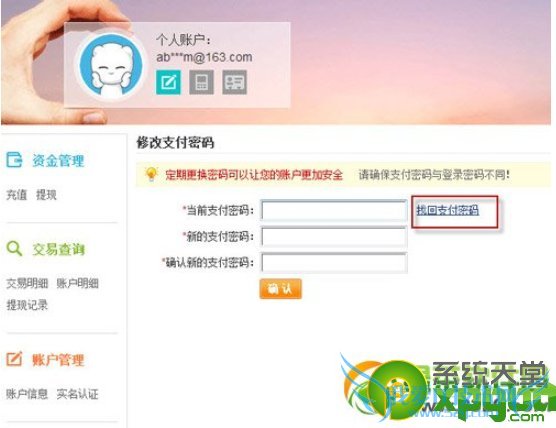Open 提现记录 withdrawal records
556x428 pixels.
(27, 305)
